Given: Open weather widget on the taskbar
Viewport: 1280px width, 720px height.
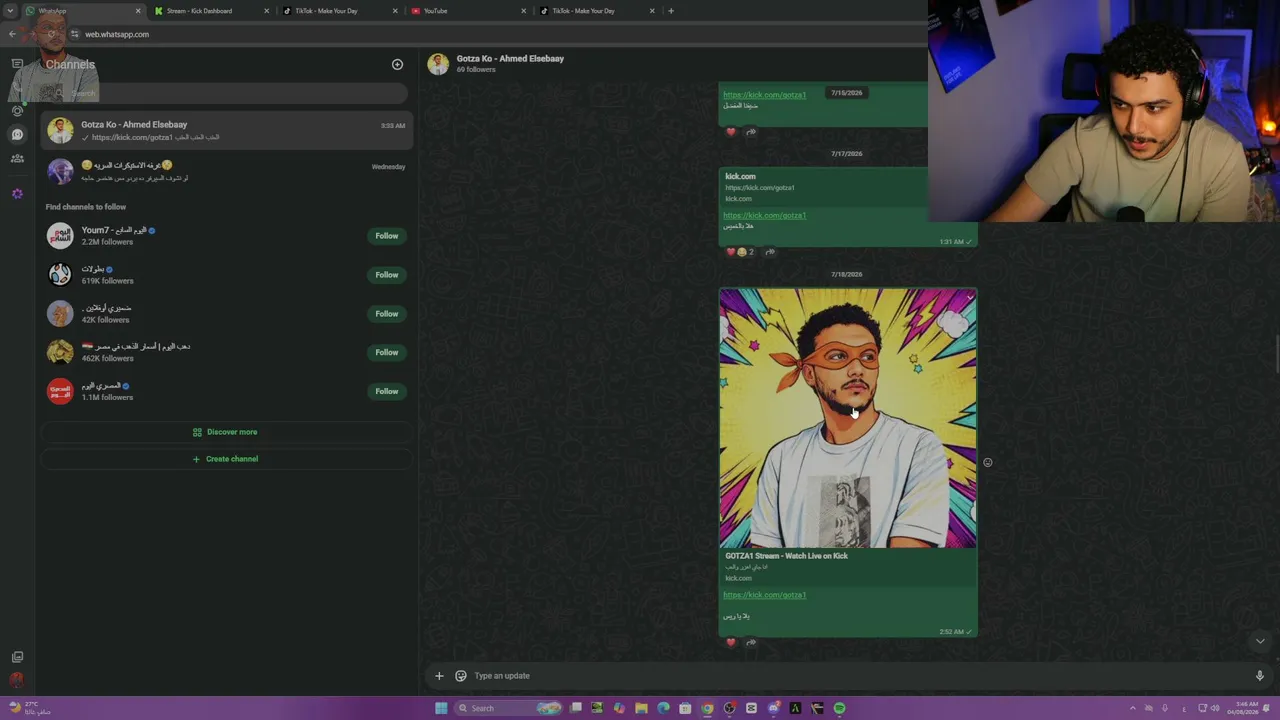Looking at the screenshot, I should pos(30,708).
